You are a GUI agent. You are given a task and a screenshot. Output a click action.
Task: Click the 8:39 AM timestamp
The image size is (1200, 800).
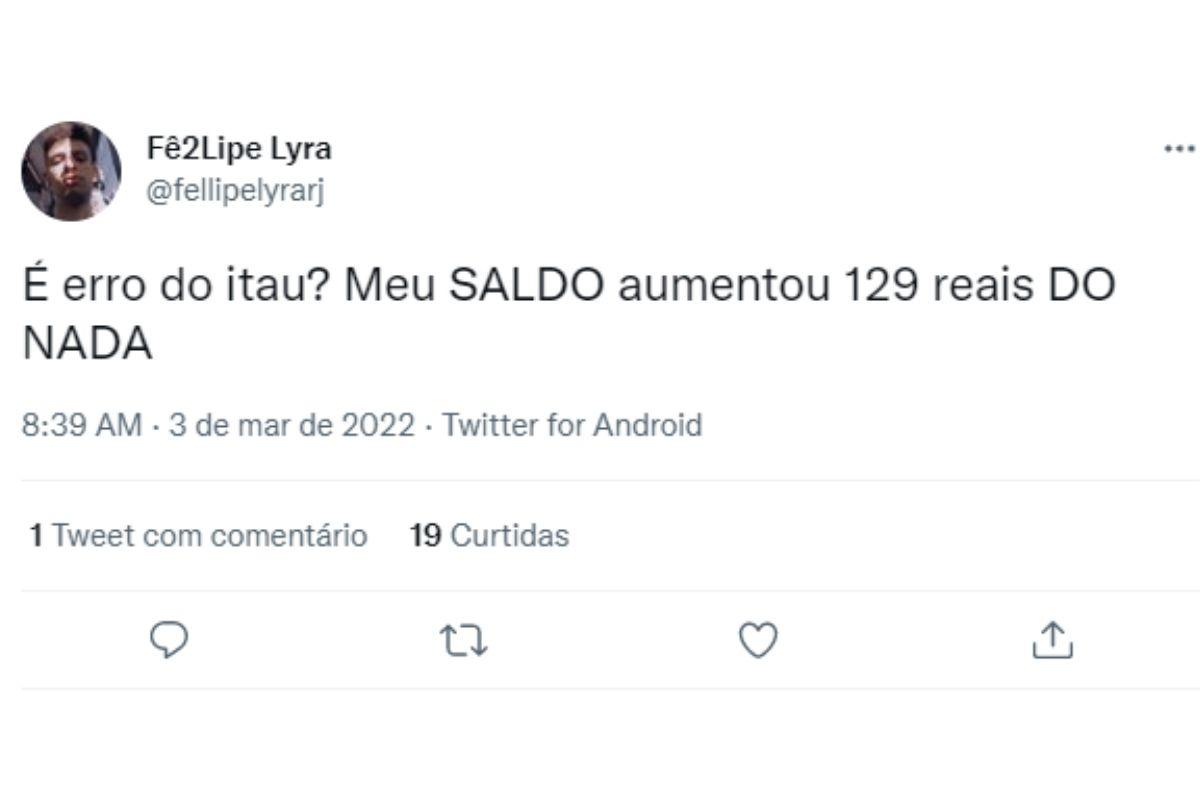[x=82, y=425]
